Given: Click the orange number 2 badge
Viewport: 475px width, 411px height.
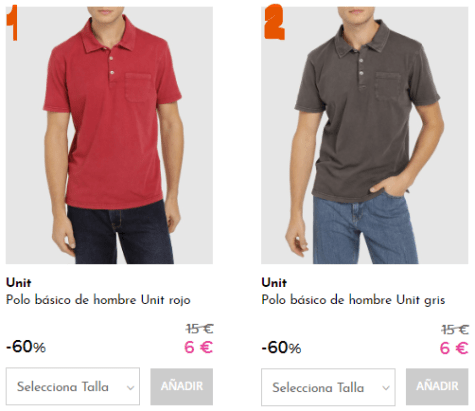Looking at the screenshot, I should tap(274, 22).
